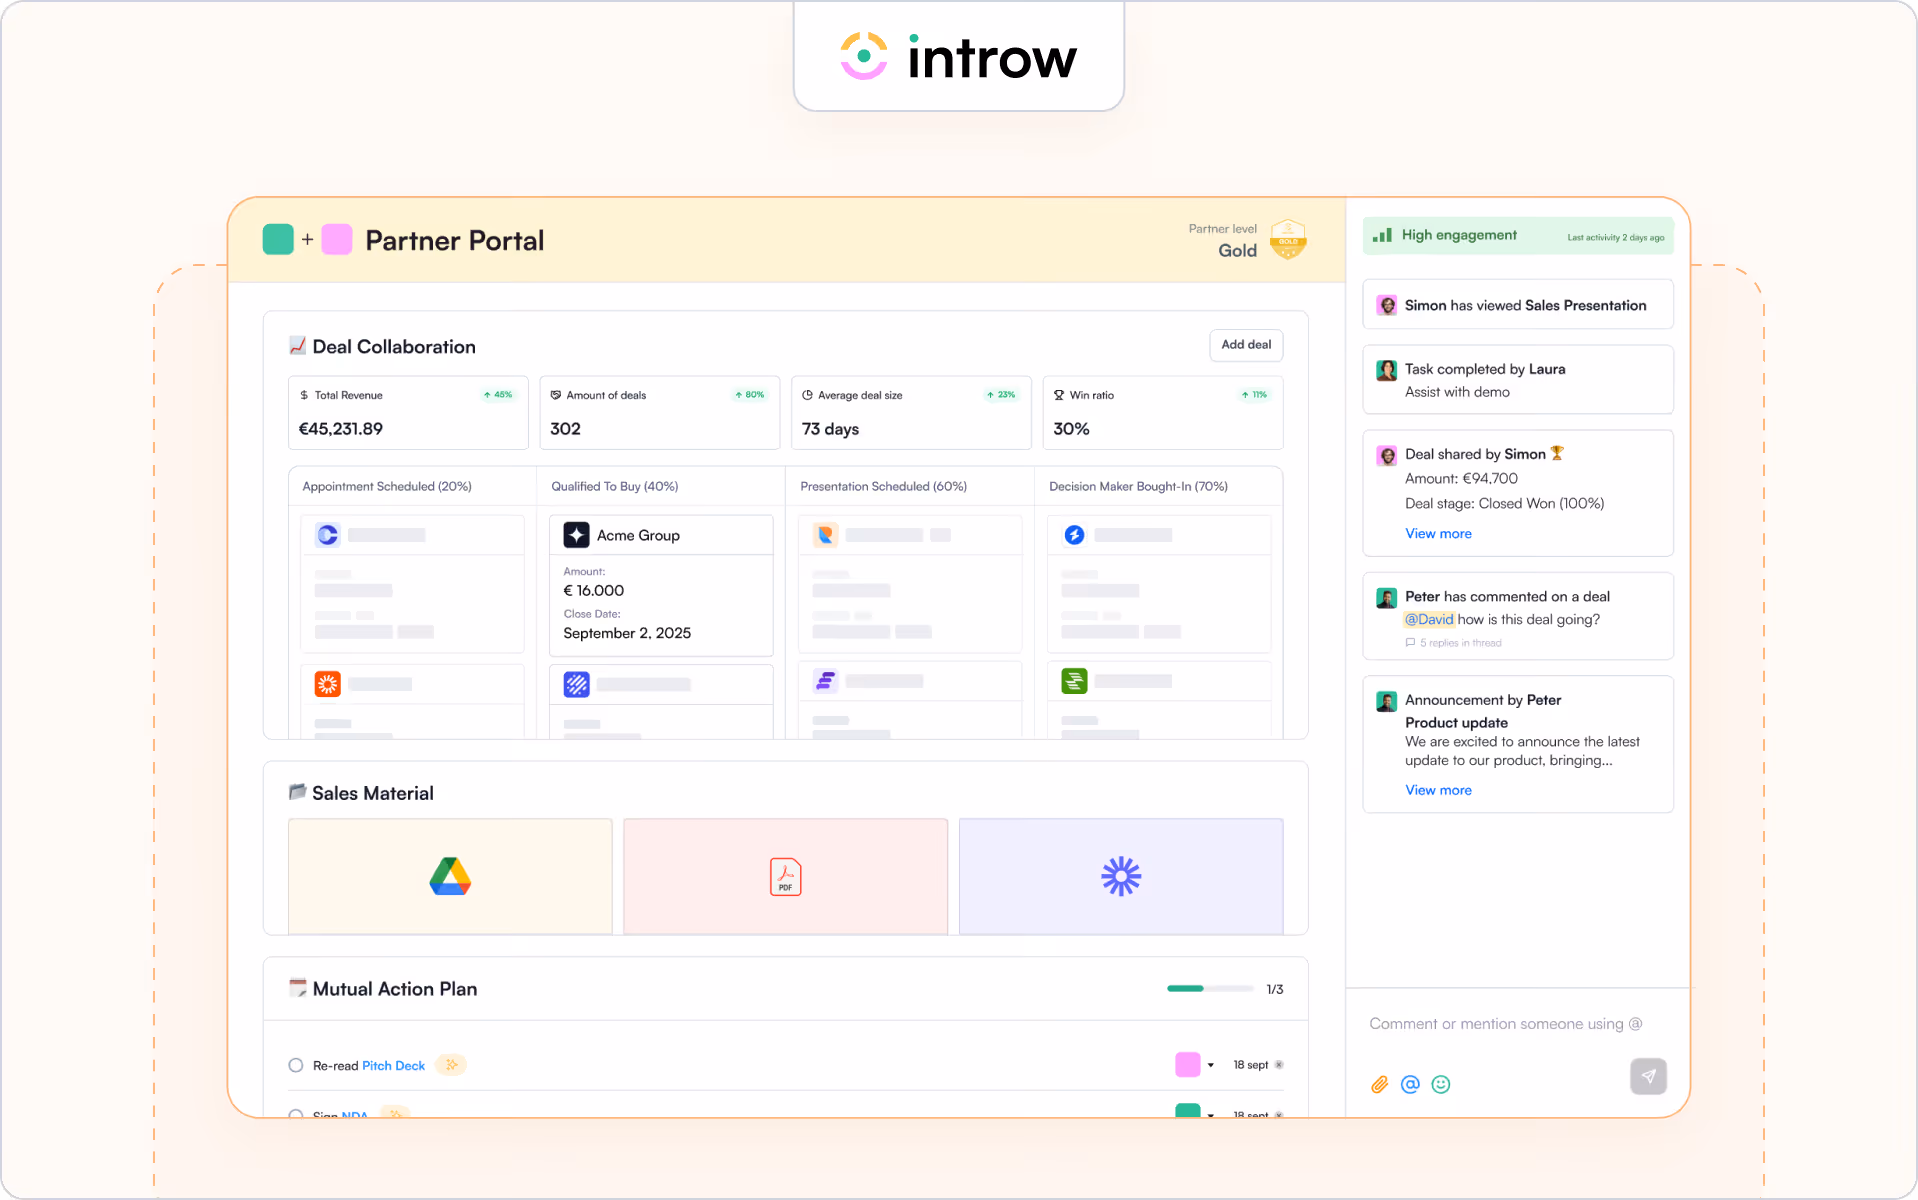
Task: Select the Qualified To Buy (40%) column header
Action: [x=615, y=487]
